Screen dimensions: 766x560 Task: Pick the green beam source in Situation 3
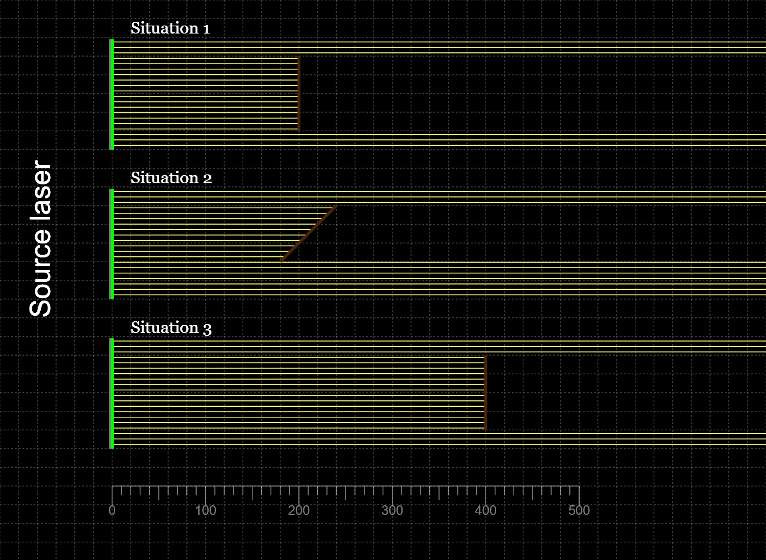pos(112,394)
